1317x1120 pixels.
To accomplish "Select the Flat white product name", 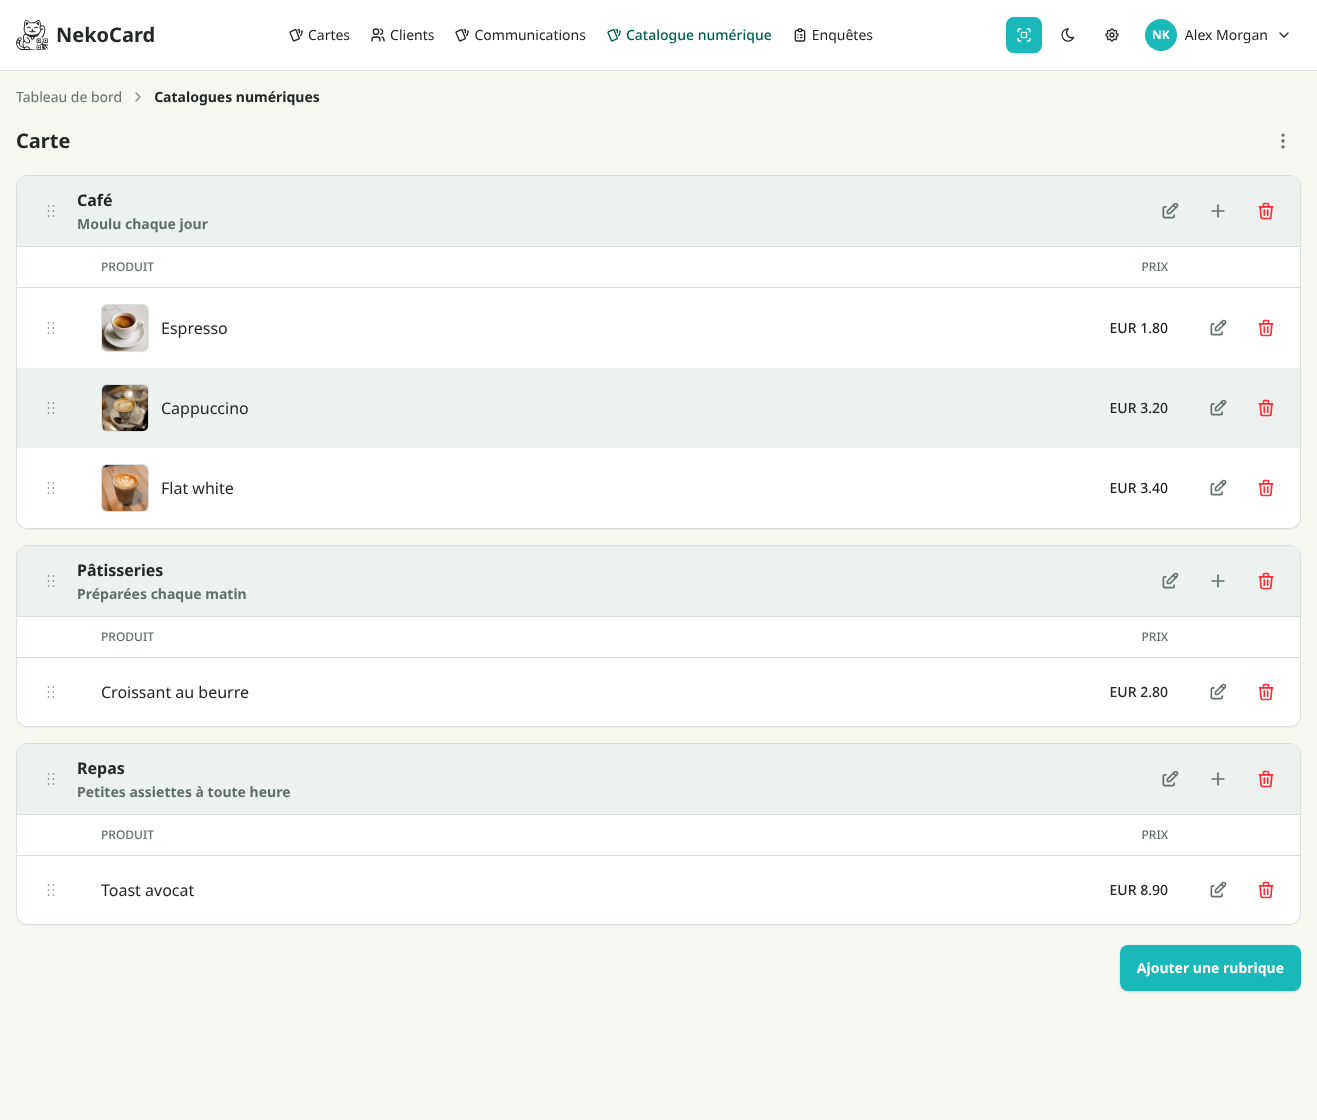I will click(197, 488).
